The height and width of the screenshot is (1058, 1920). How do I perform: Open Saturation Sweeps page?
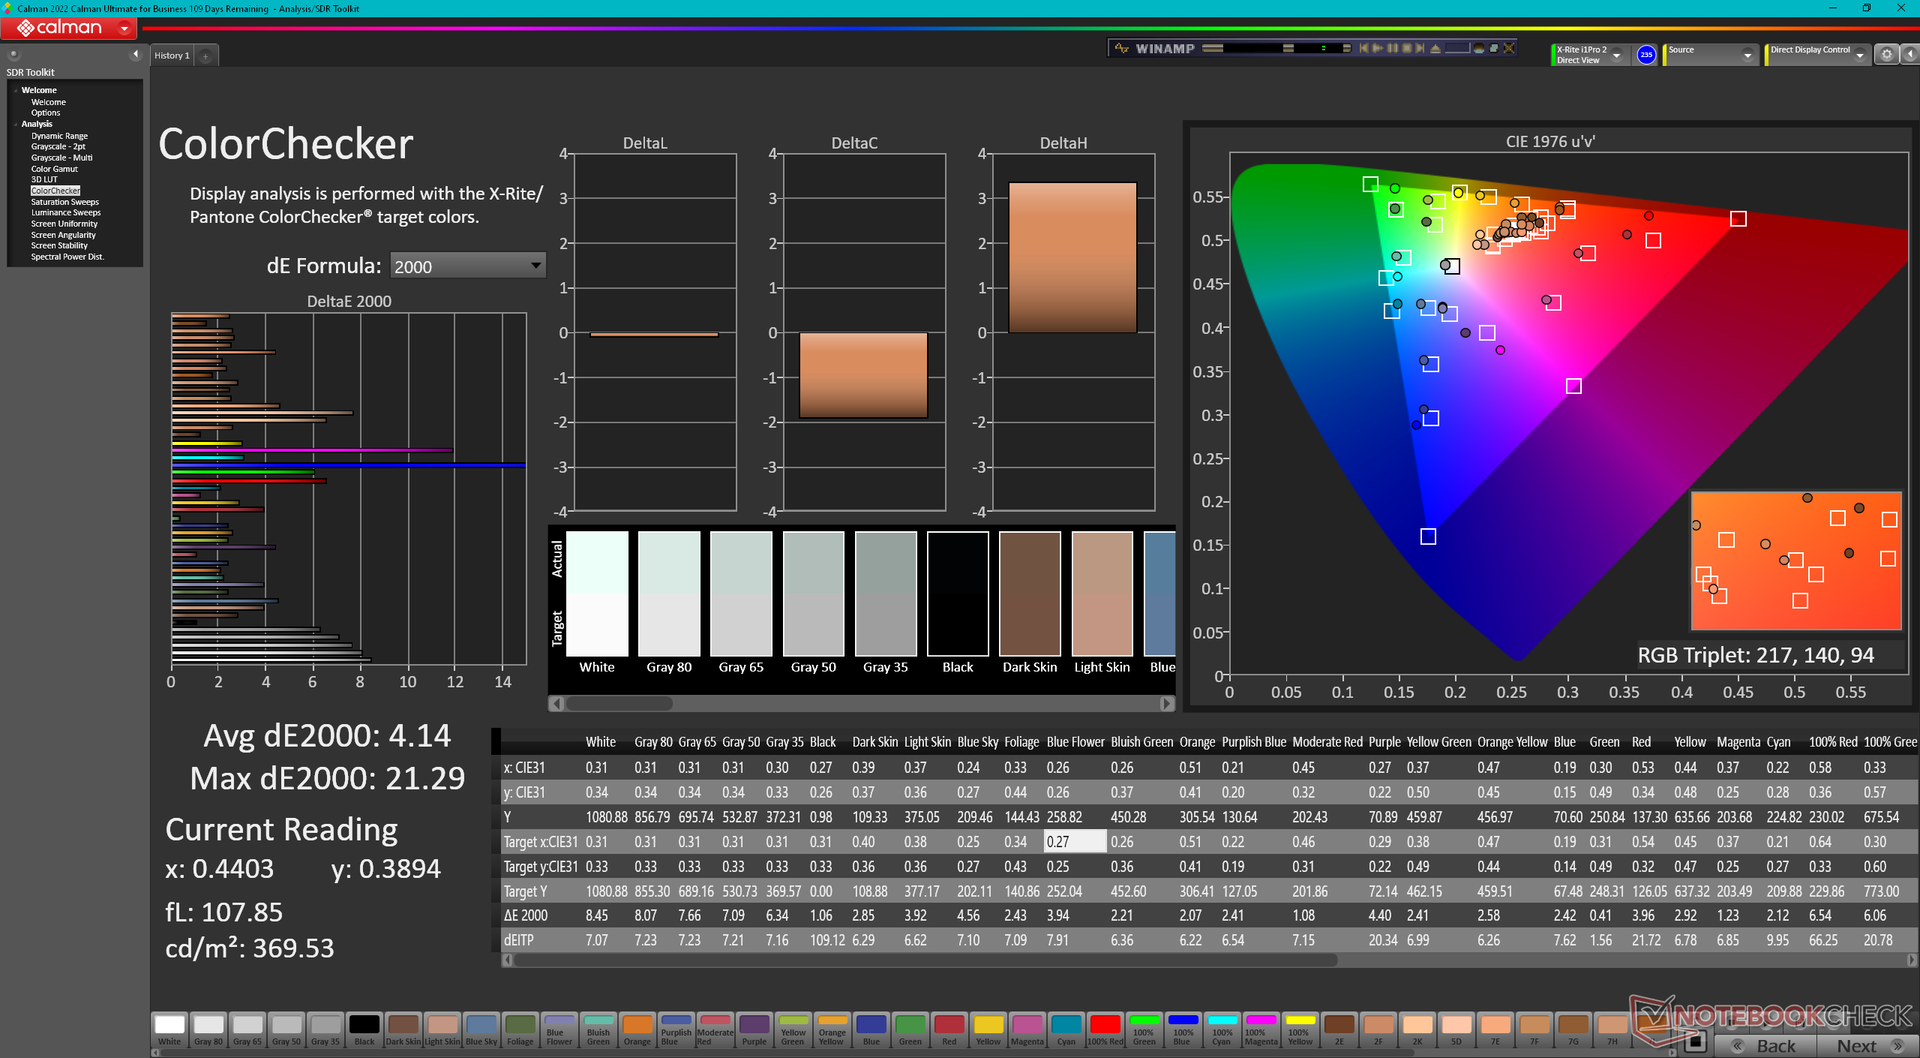[x=65, y=202]
